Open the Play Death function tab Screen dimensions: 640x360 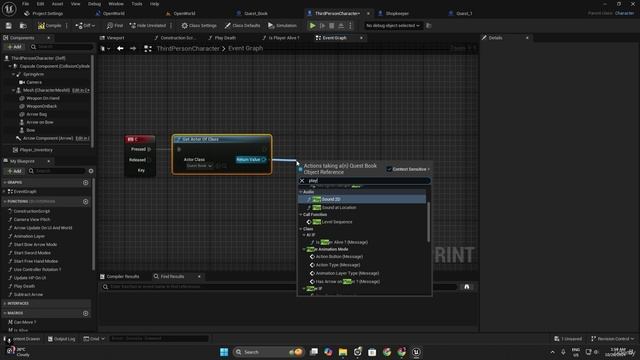pyautogui.click(x=222, y=38)
